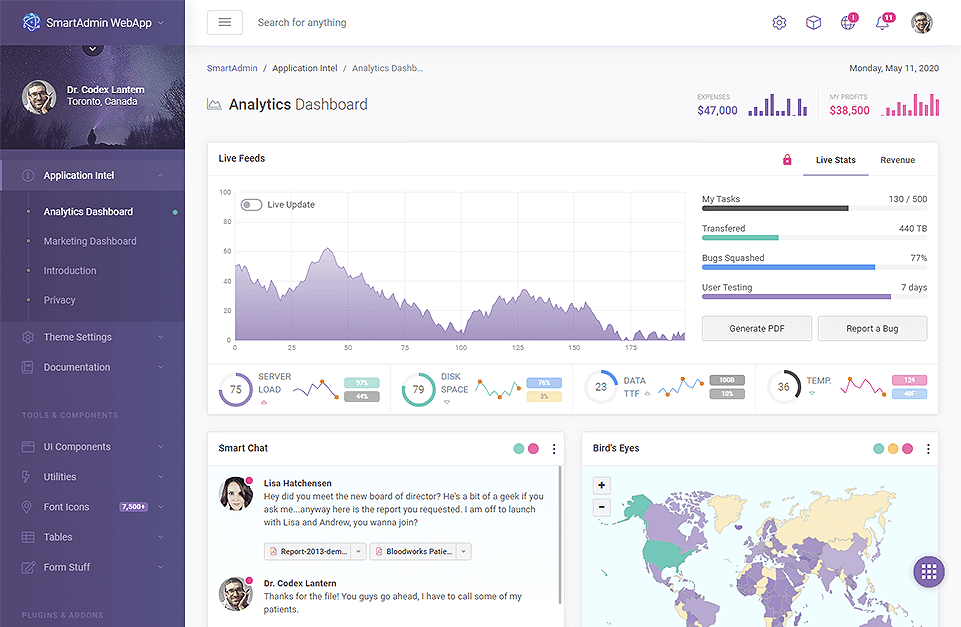Viewport: 961px width, 627px height.
Task: Open the Report-2013 attachment dropdown arrow
Action: (x=360, y=551)
